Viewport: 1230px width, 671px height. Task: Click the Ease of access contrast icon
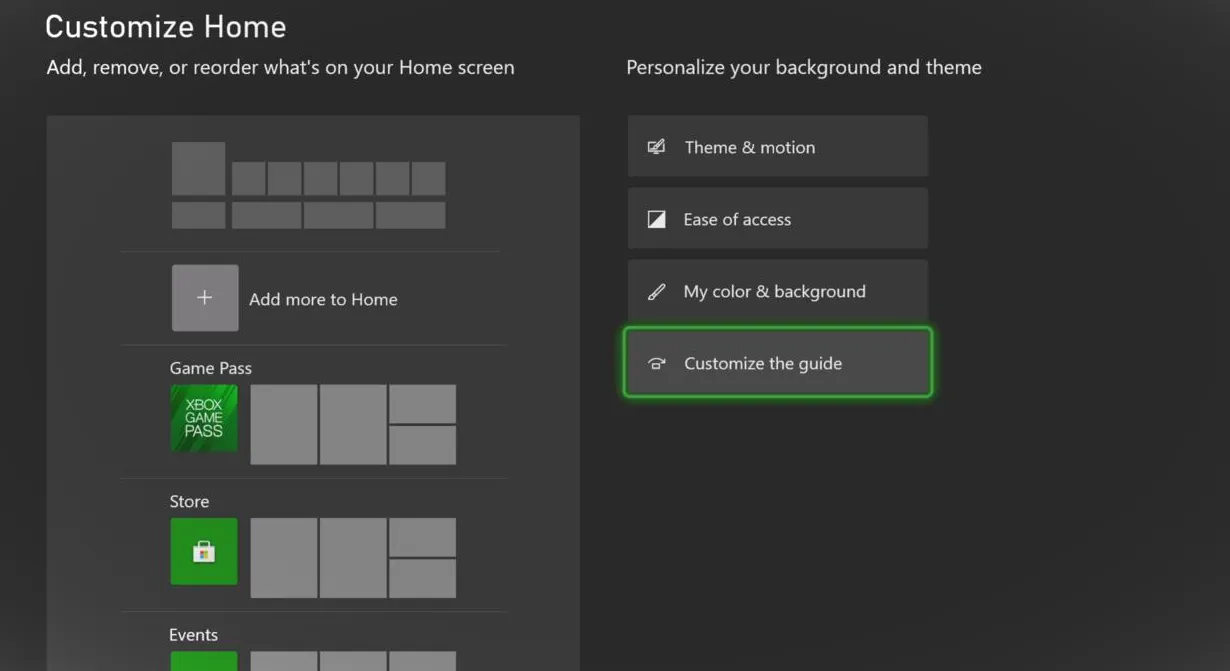click(656, 219)
